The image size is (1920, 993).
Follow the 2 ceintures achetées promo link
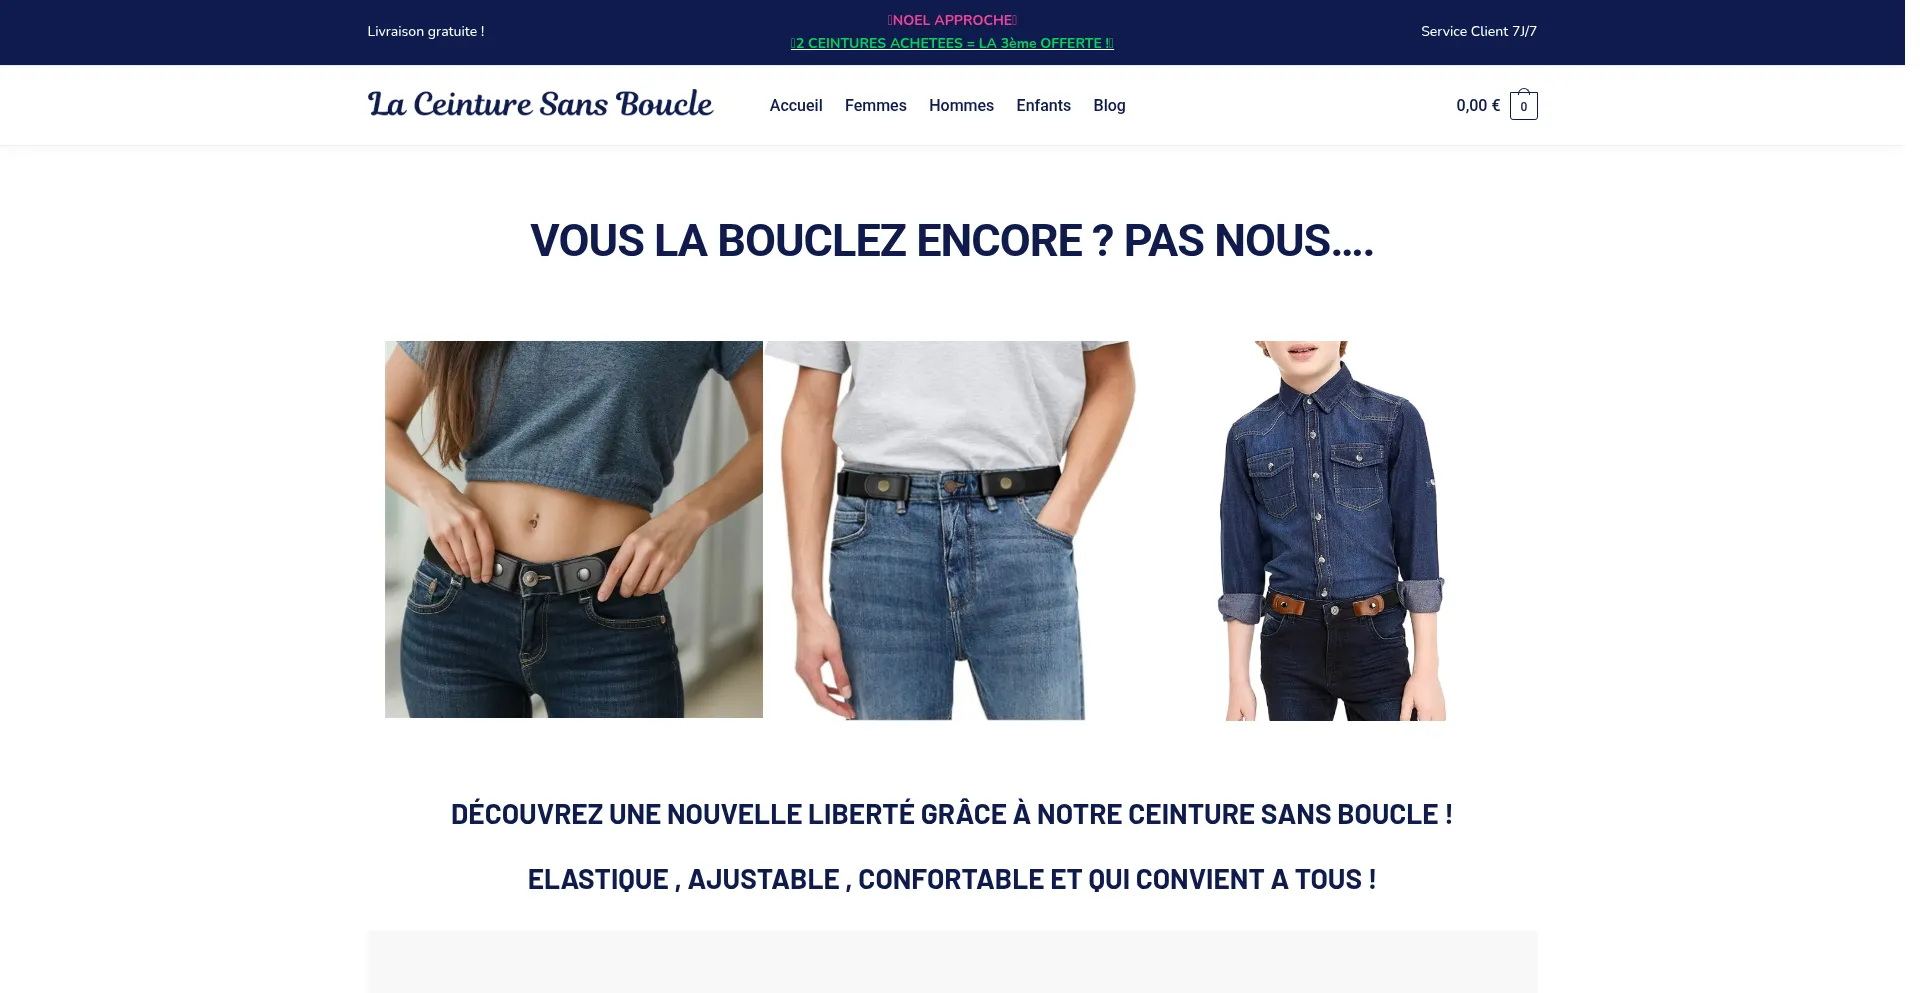coord(952,43)
